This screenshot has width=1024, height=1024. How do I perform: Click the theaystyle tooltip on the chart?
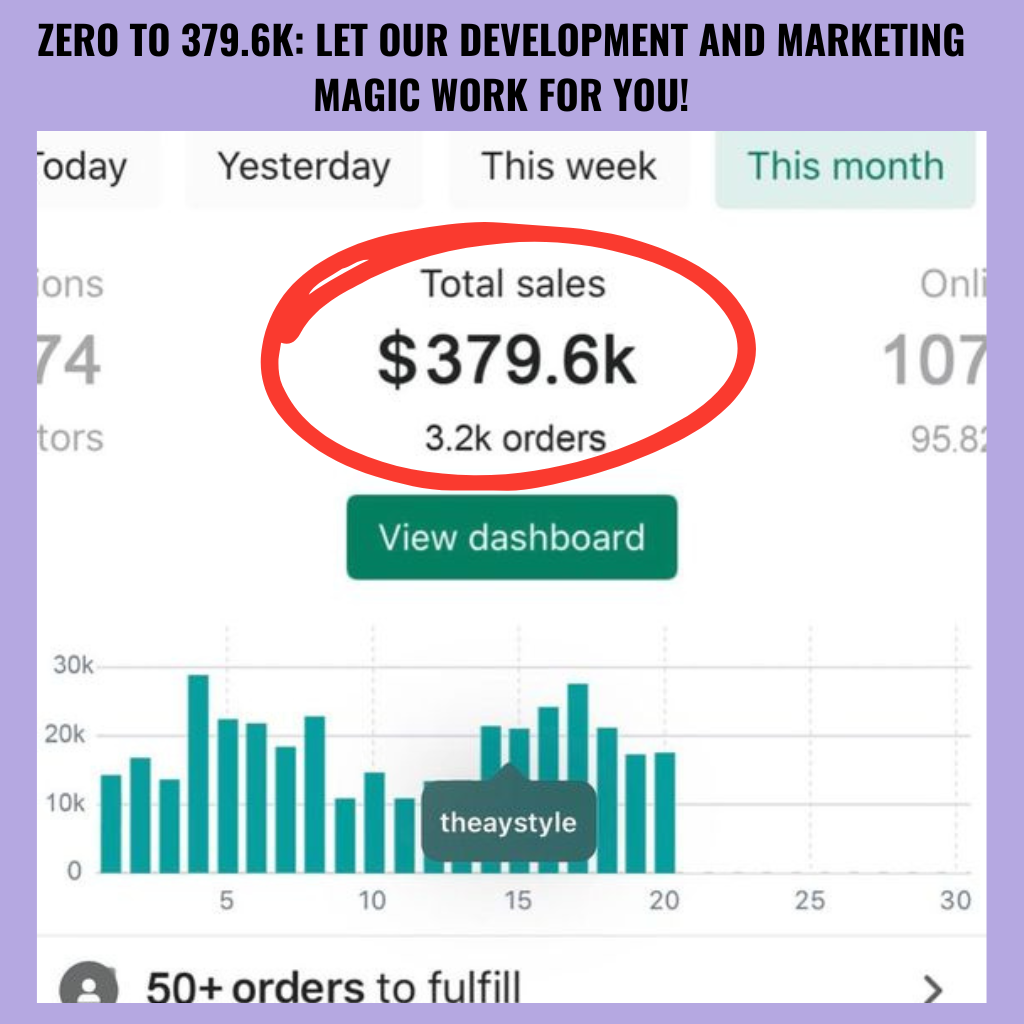pyautogui.click(x=508, y=823)
